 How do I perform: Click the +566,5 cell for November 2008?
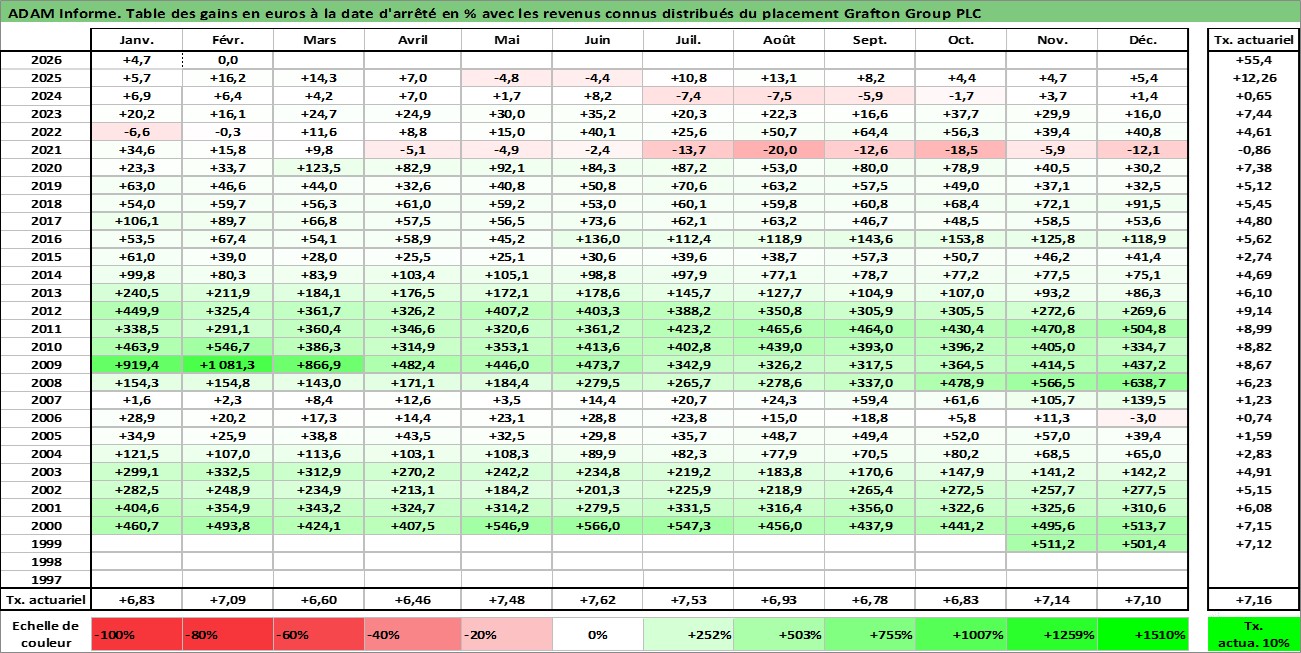(x=1052, y=383)
